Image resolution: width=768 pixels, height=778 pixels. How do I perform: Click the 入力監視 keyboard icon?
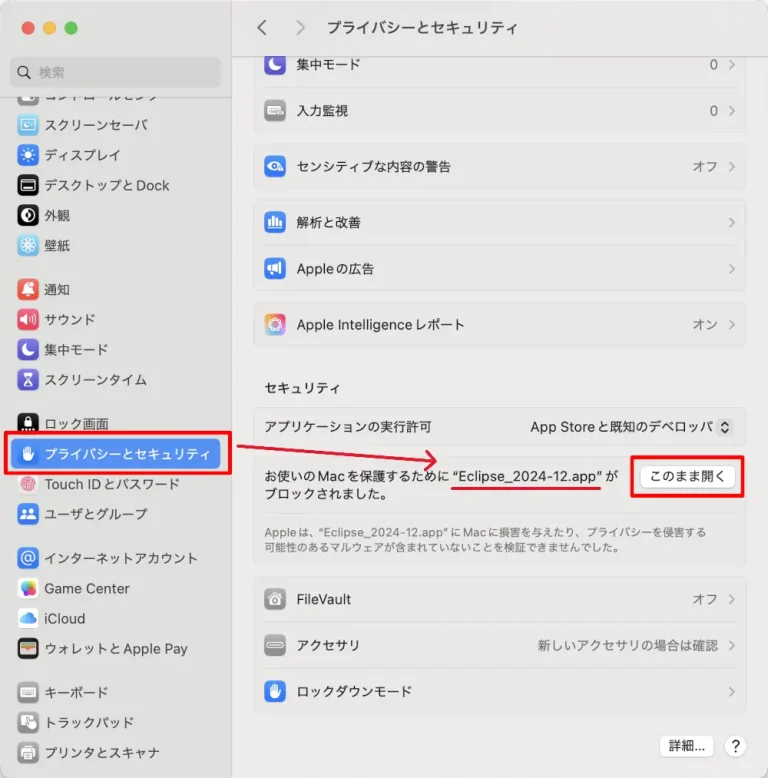point(275,111)
